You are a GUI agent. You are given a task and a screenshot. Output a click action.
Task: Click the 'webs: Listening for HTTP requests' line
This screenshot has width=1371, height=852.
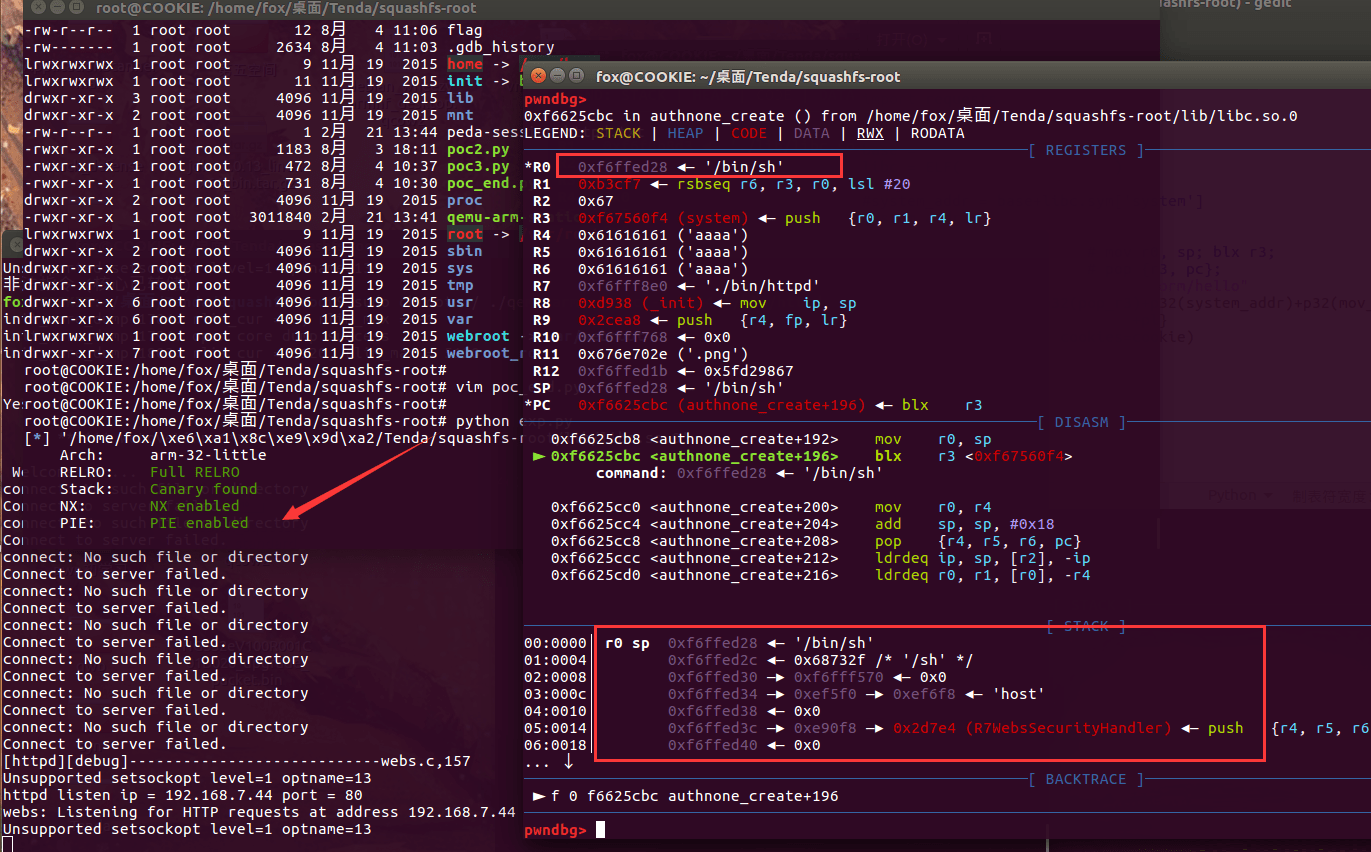coord(259,813)
